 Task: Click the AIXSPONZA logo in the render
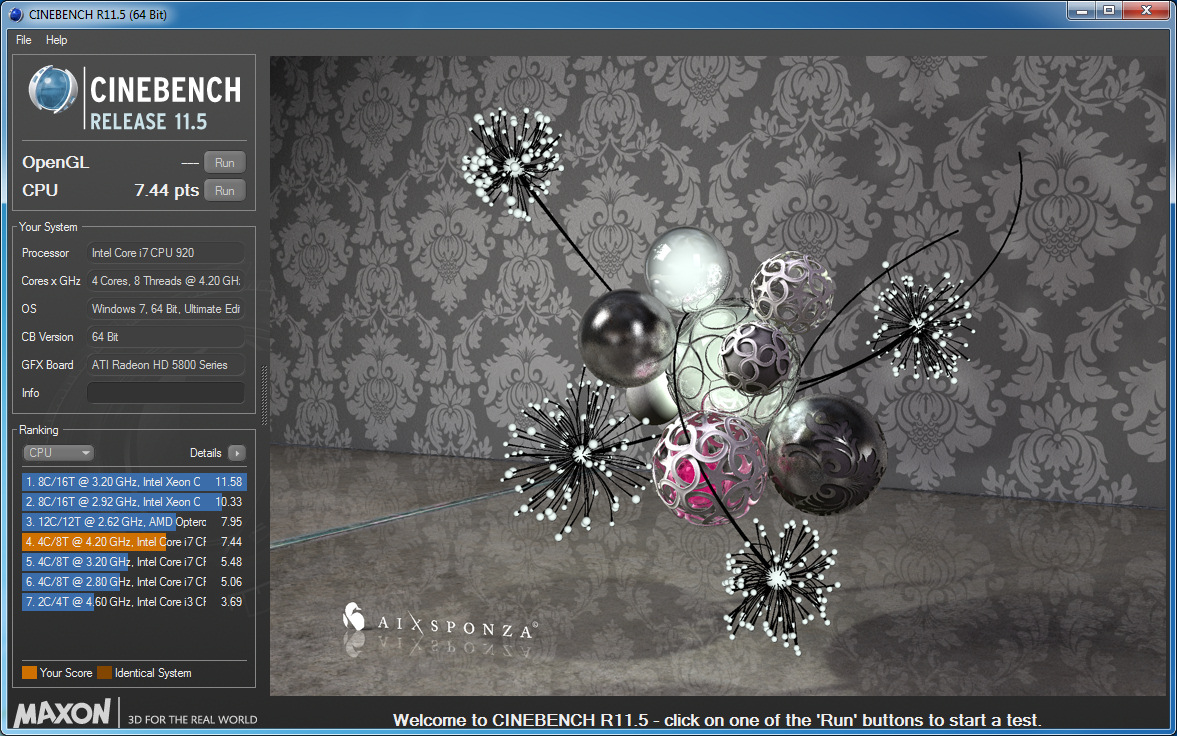pyautogui.click(x=440, y=622)
